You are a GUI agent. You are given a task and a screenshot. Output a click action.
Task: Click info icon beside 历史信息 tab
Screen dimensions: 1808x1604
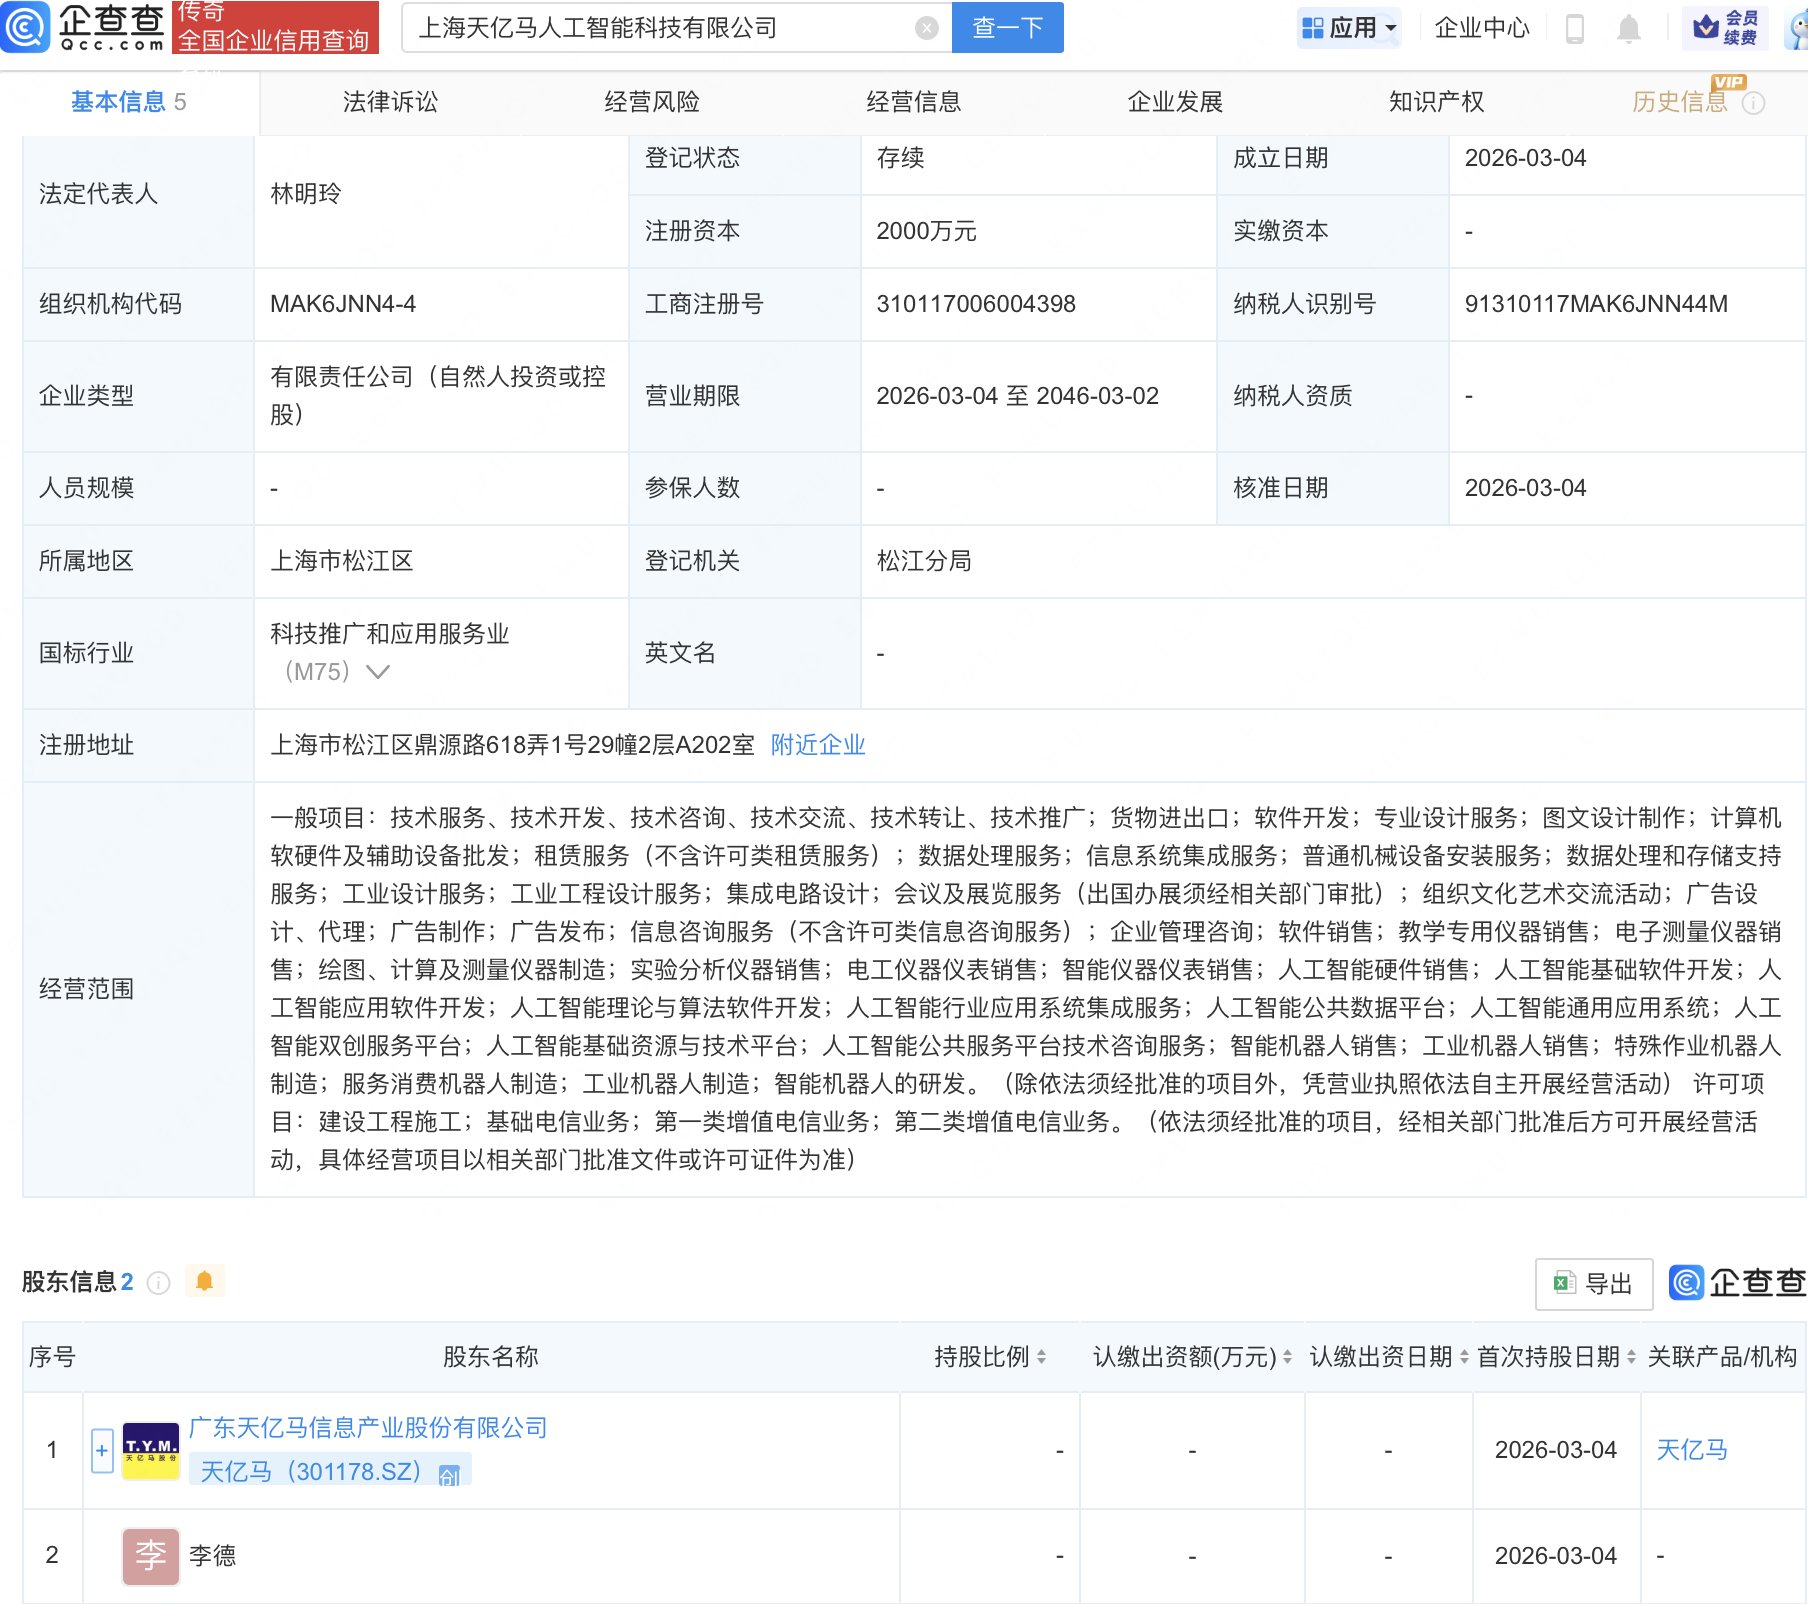coord(1753,103)
